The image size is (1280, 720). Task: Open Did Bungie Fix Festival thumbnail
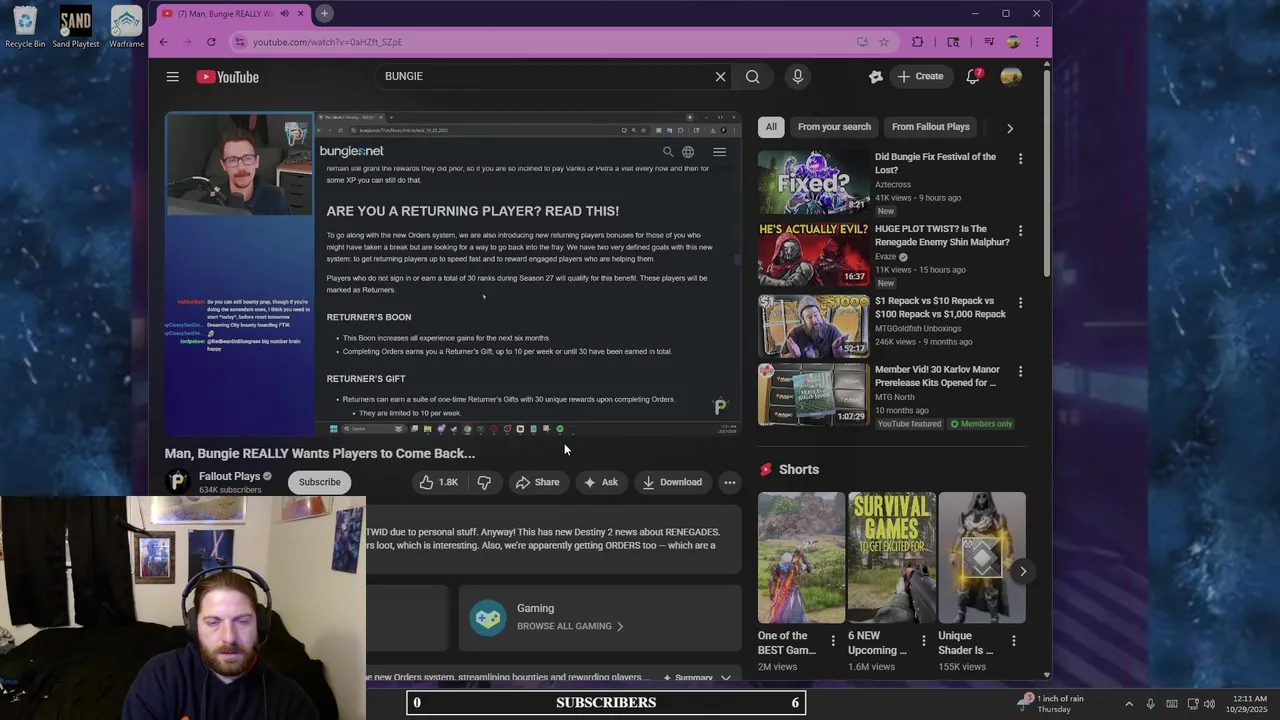pyautogui.click(x=813, y=182)
